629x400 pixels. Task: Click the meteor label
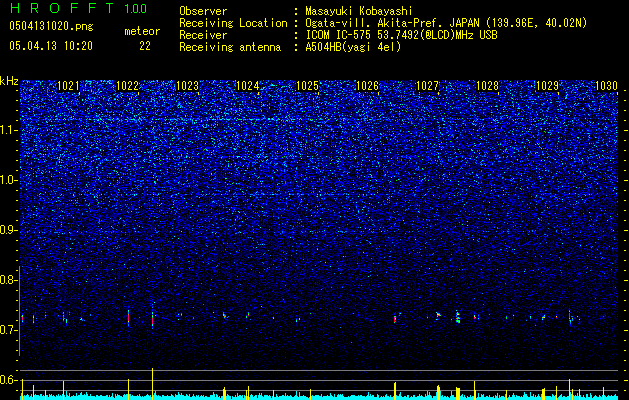(142, 31)
